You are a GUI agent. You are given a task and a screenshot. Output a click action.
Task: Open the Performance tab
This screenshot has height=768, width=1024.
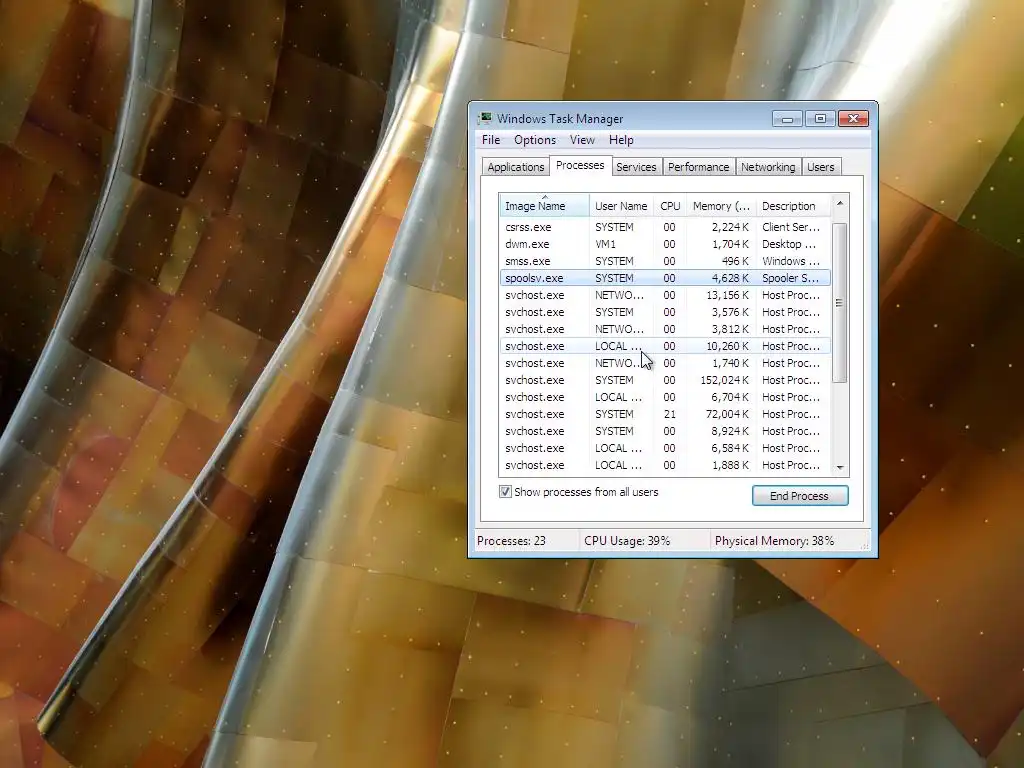coord(698,167)
